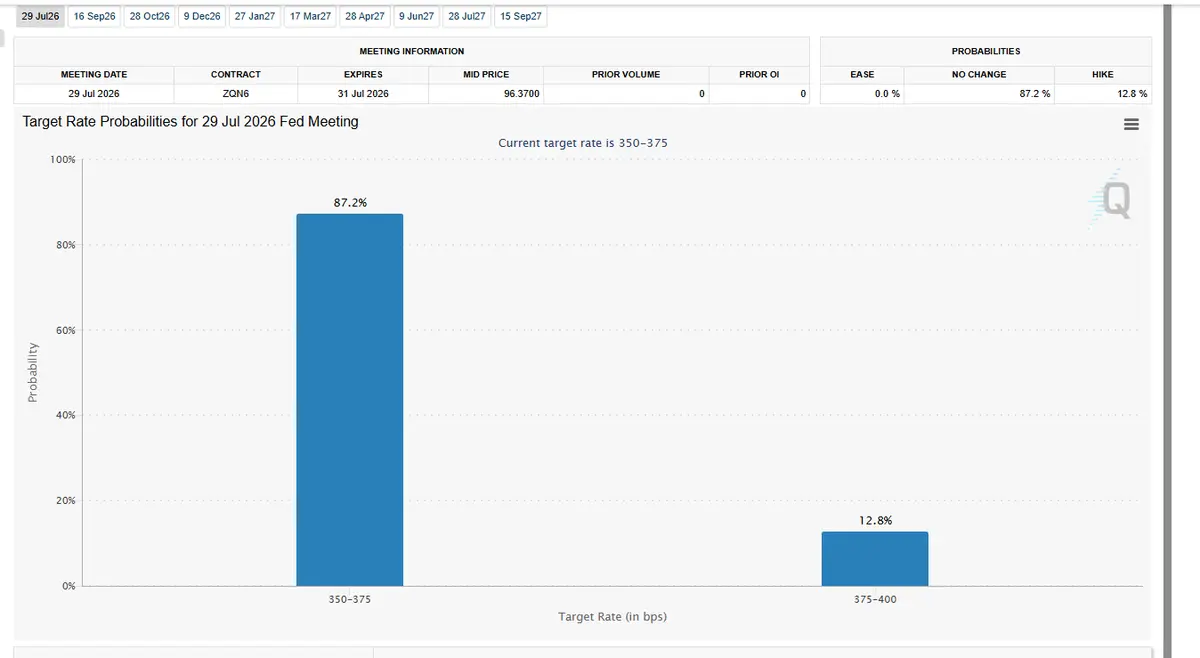1200x658 pixels.
Task: Click the PRIOR VOLUME column header
Action: [626, 74]
